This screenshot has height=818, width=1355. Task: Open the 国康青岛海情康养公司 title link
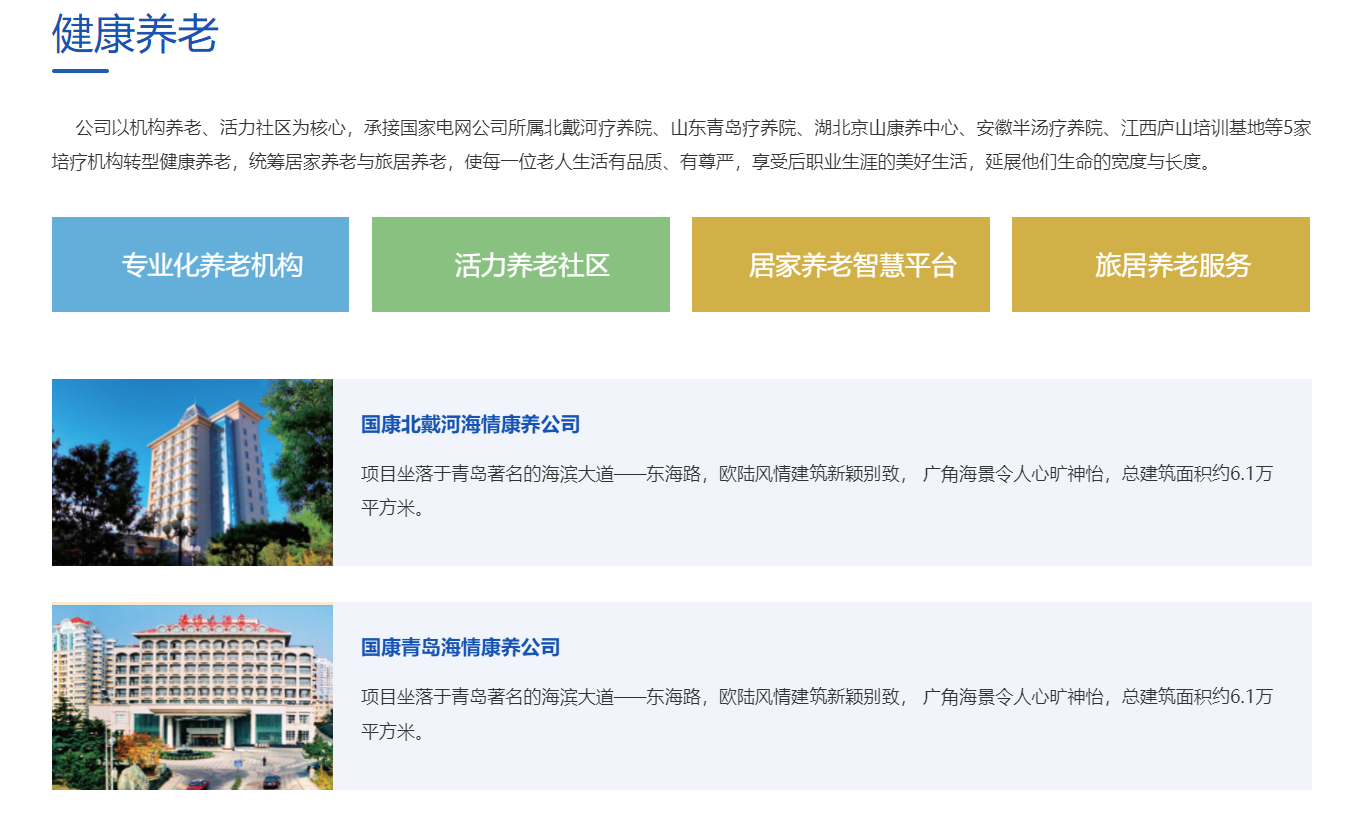point(460,647)
